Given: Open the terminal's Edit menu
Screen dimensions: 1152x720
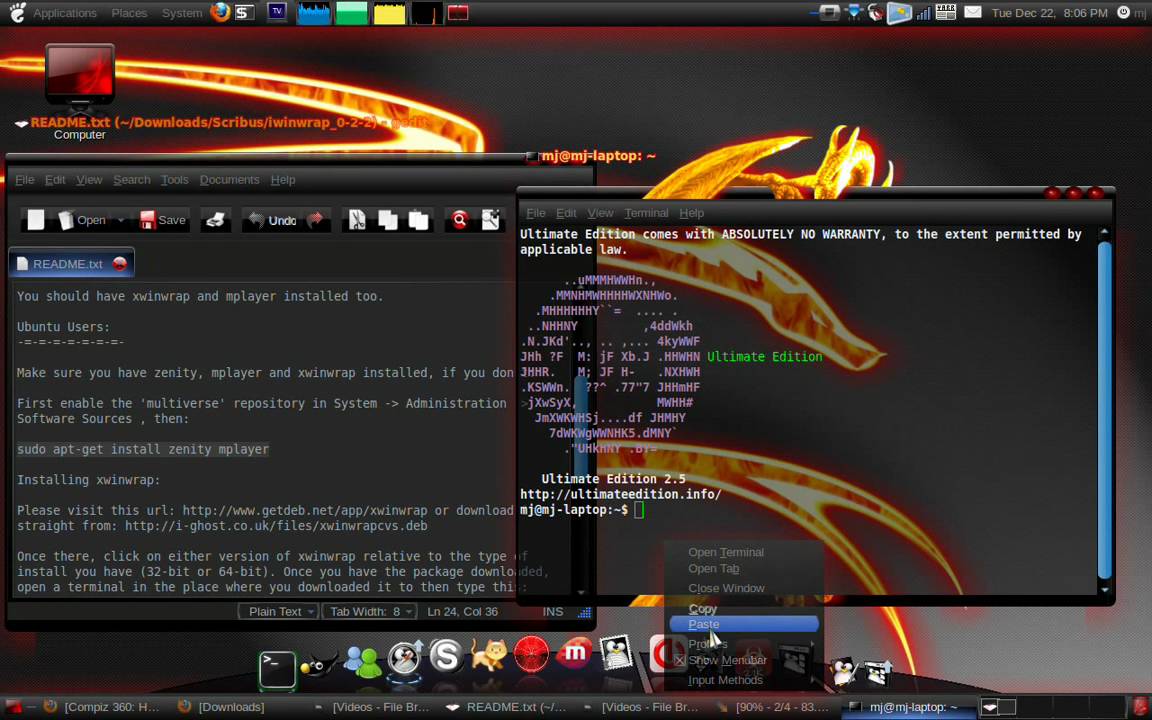Looking at the screenshot, I should coord(566,213).
